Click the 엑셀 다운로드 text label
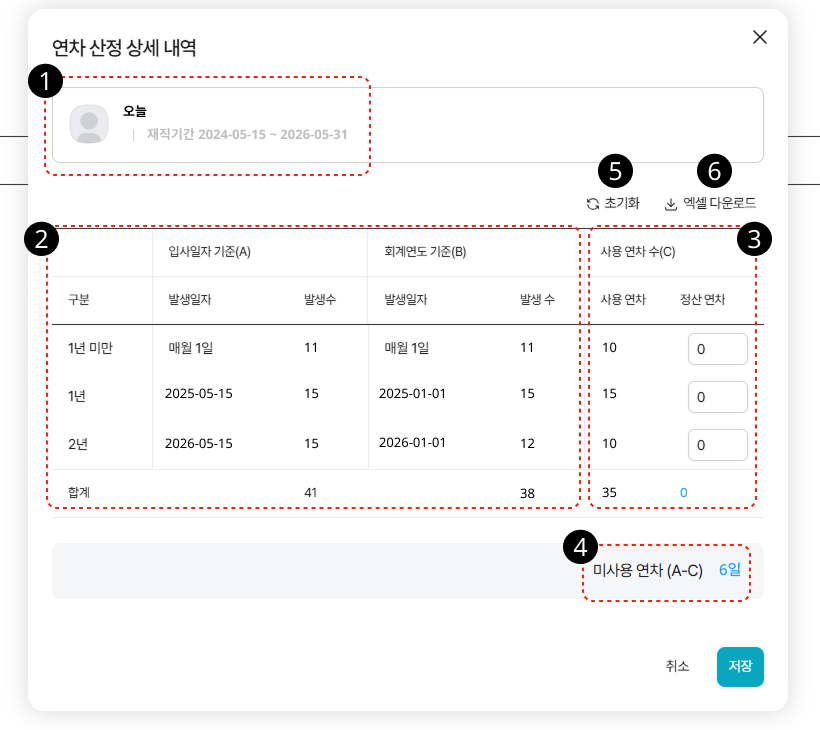Screen dimensions: 820x730 tap(720, 203)
